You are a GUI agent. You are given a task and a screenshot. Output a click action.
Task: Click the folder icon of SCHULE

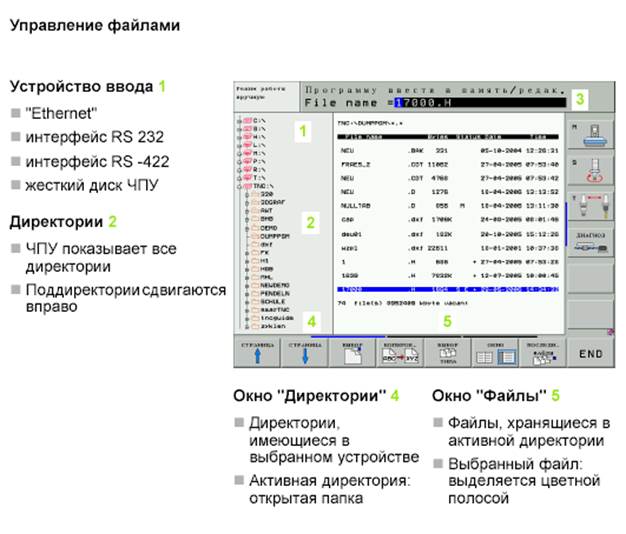256,301
